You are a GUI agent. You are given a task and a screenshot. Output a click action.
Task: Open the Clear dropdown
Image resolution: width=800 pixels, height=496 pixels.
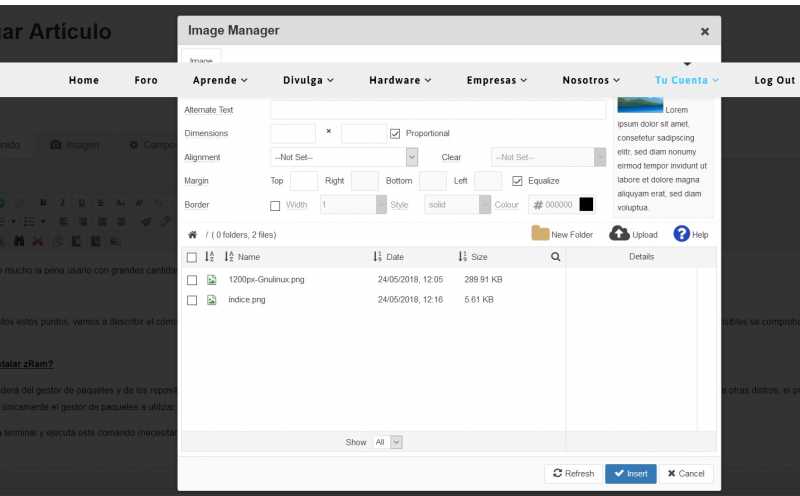pyautogui.click(x=548, y=157)
